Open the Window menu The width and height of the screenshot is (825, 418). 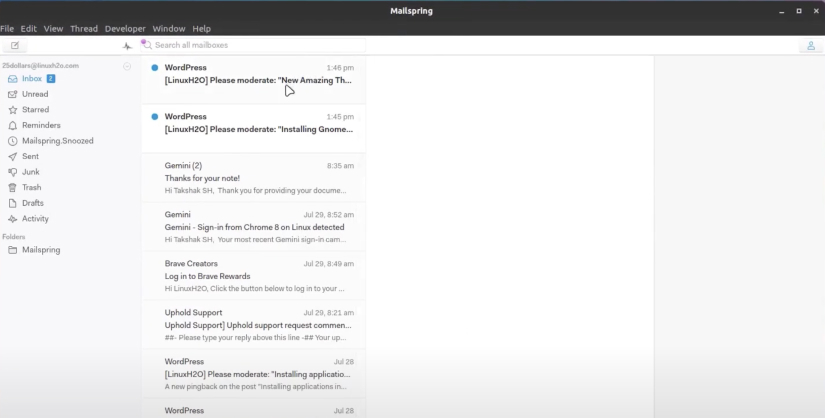coord(169,29)
